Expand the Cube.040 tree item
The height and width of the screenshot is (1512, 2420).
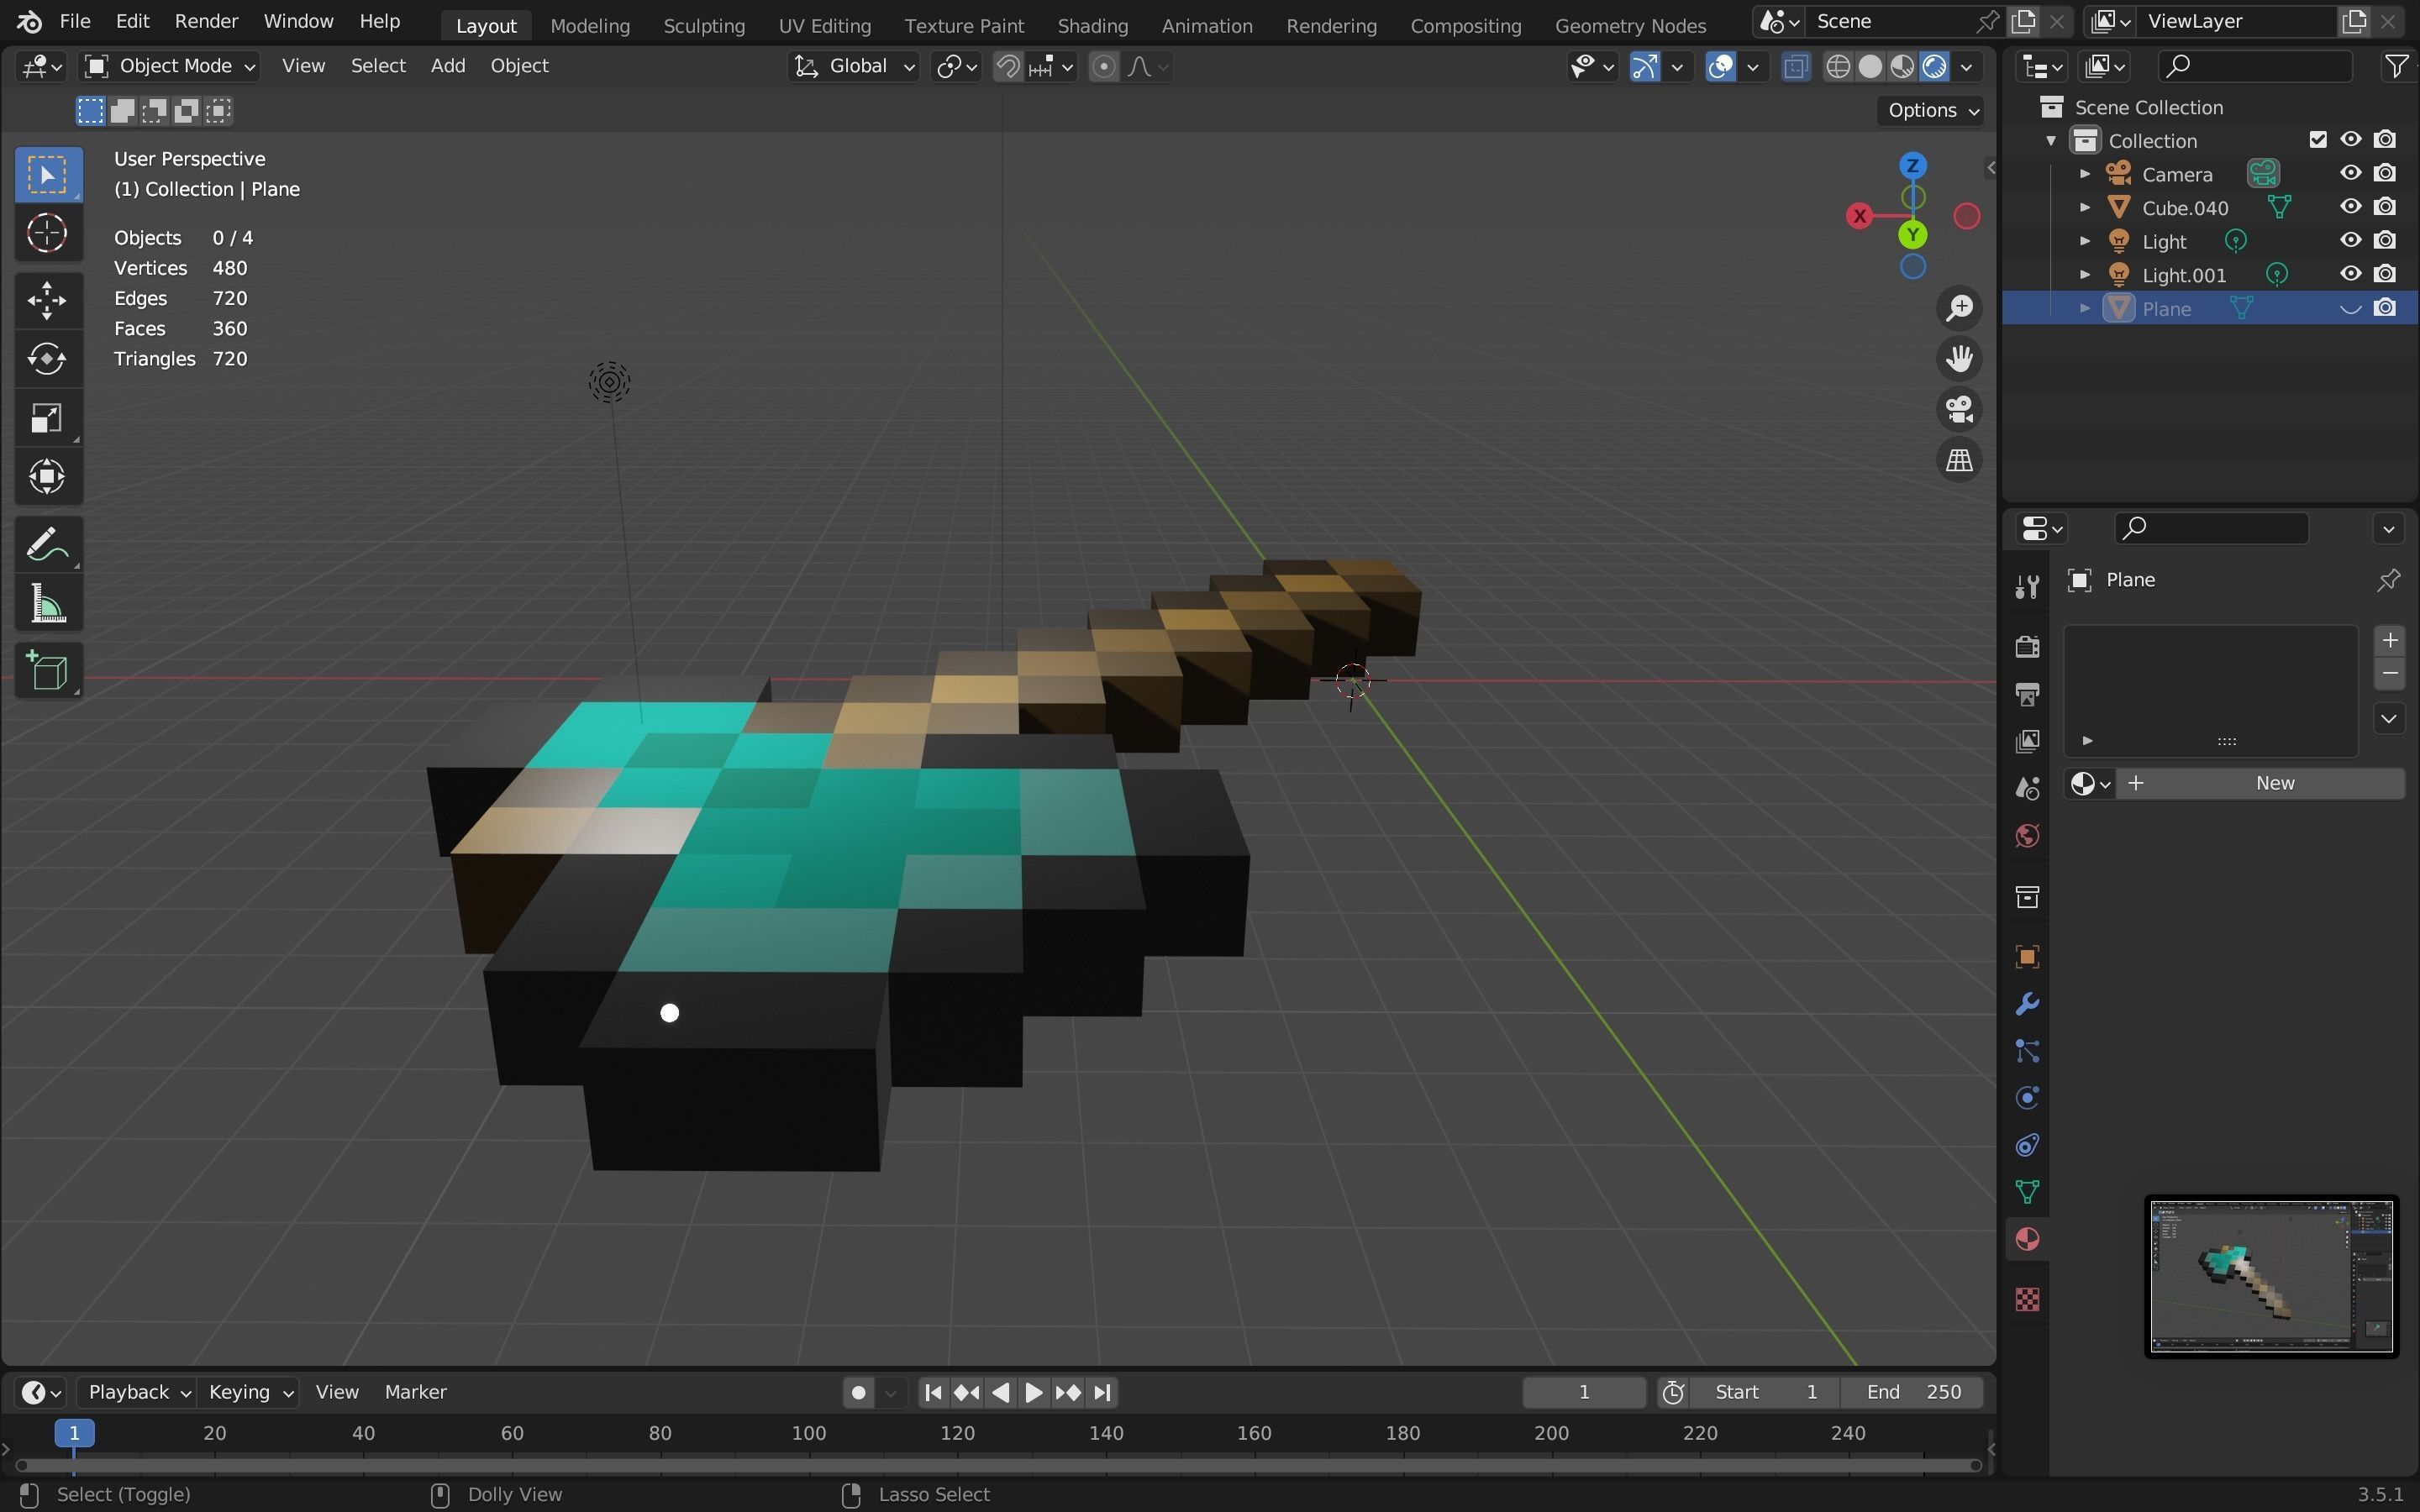[2085, 208]
